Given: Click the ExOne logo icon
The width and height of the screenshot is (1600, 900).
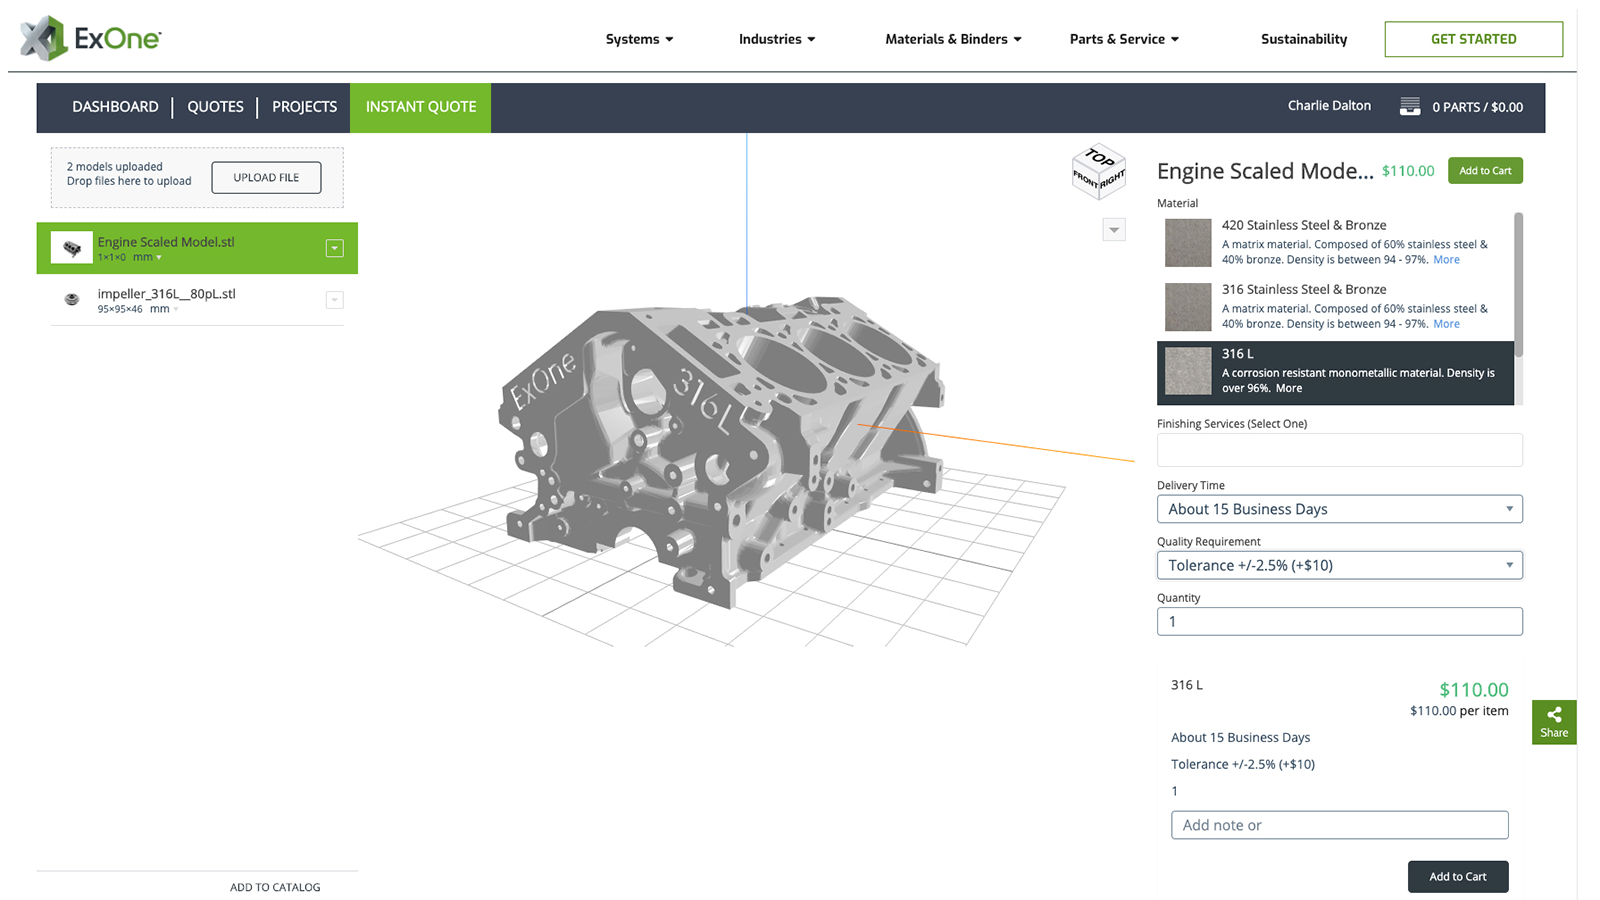Looking at the screenshot, I should 44,38.
